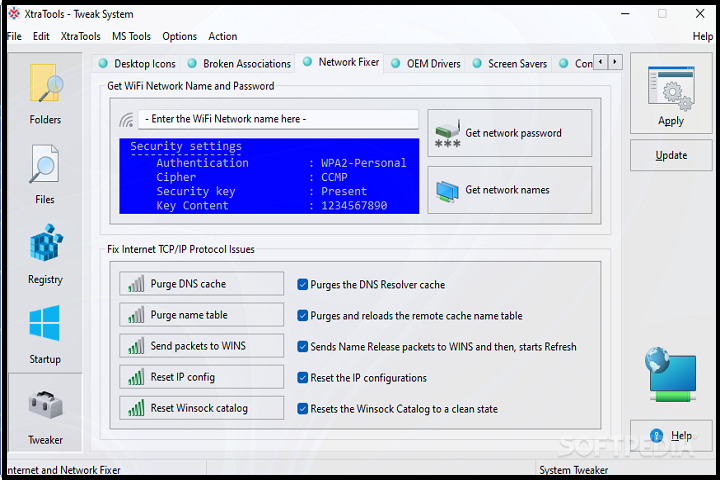Toggle Reset the IP configurations checkbox

303,378
